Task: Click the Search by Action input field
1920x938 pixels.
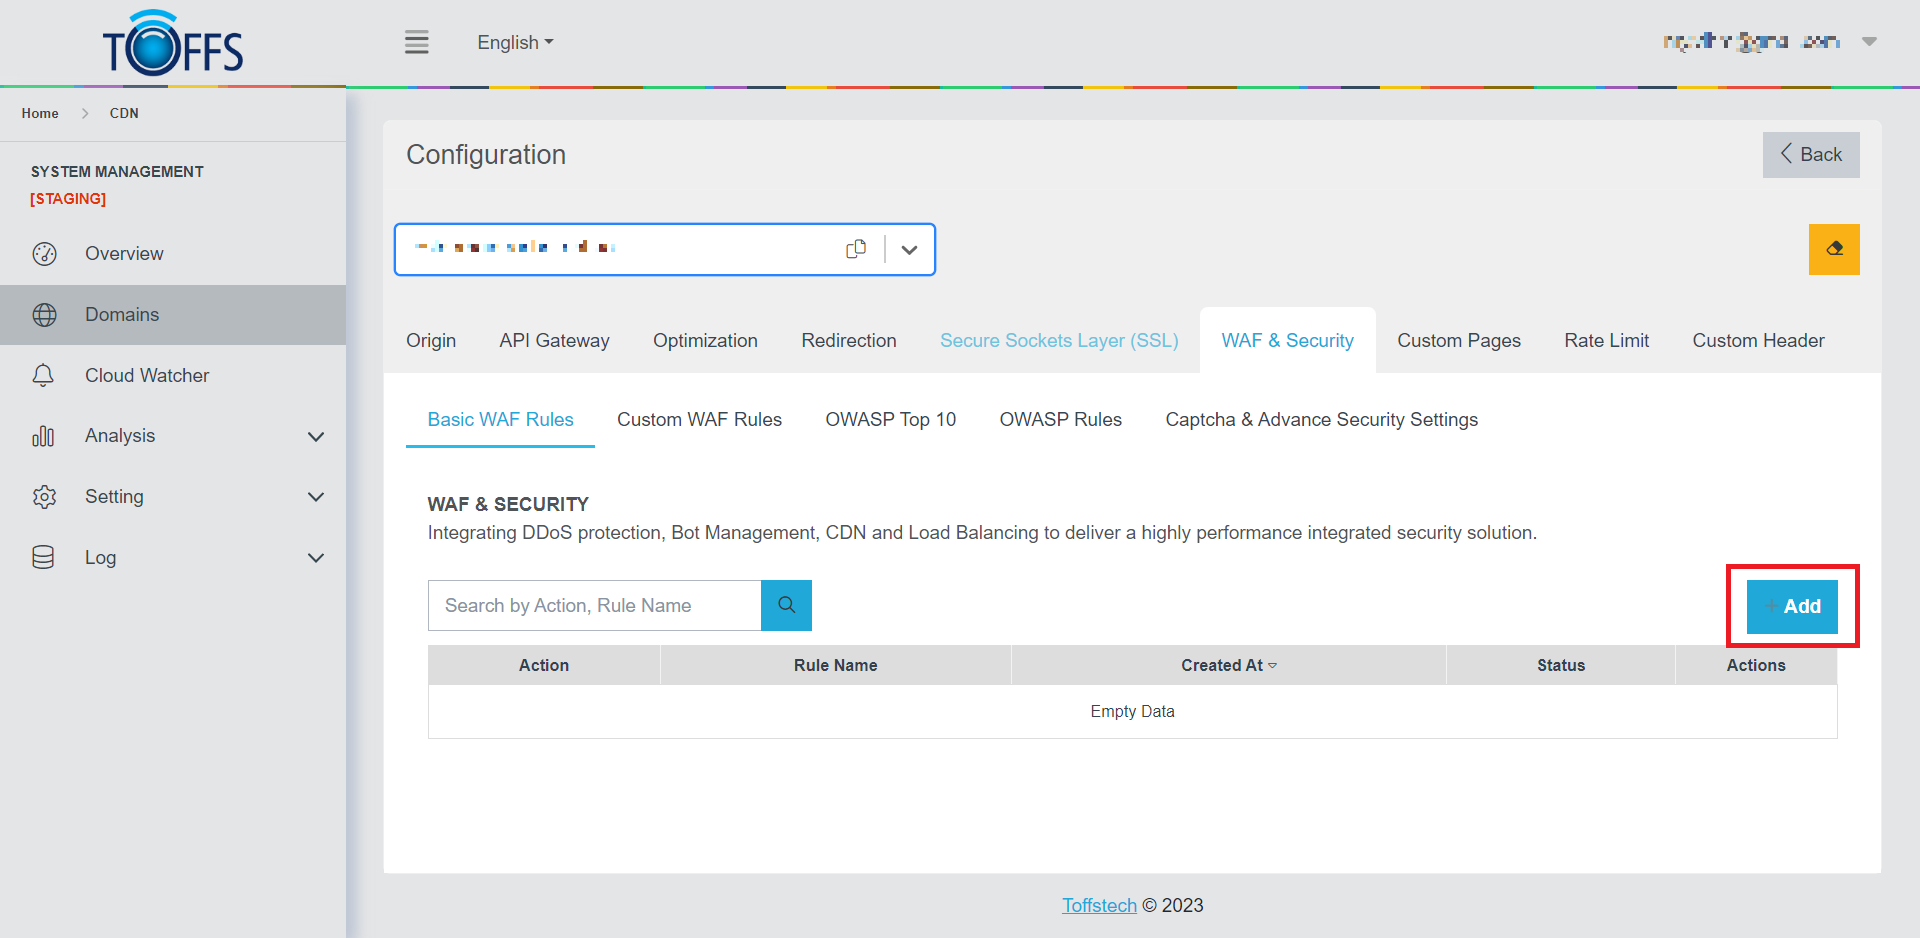Action: tap(595, 606)
